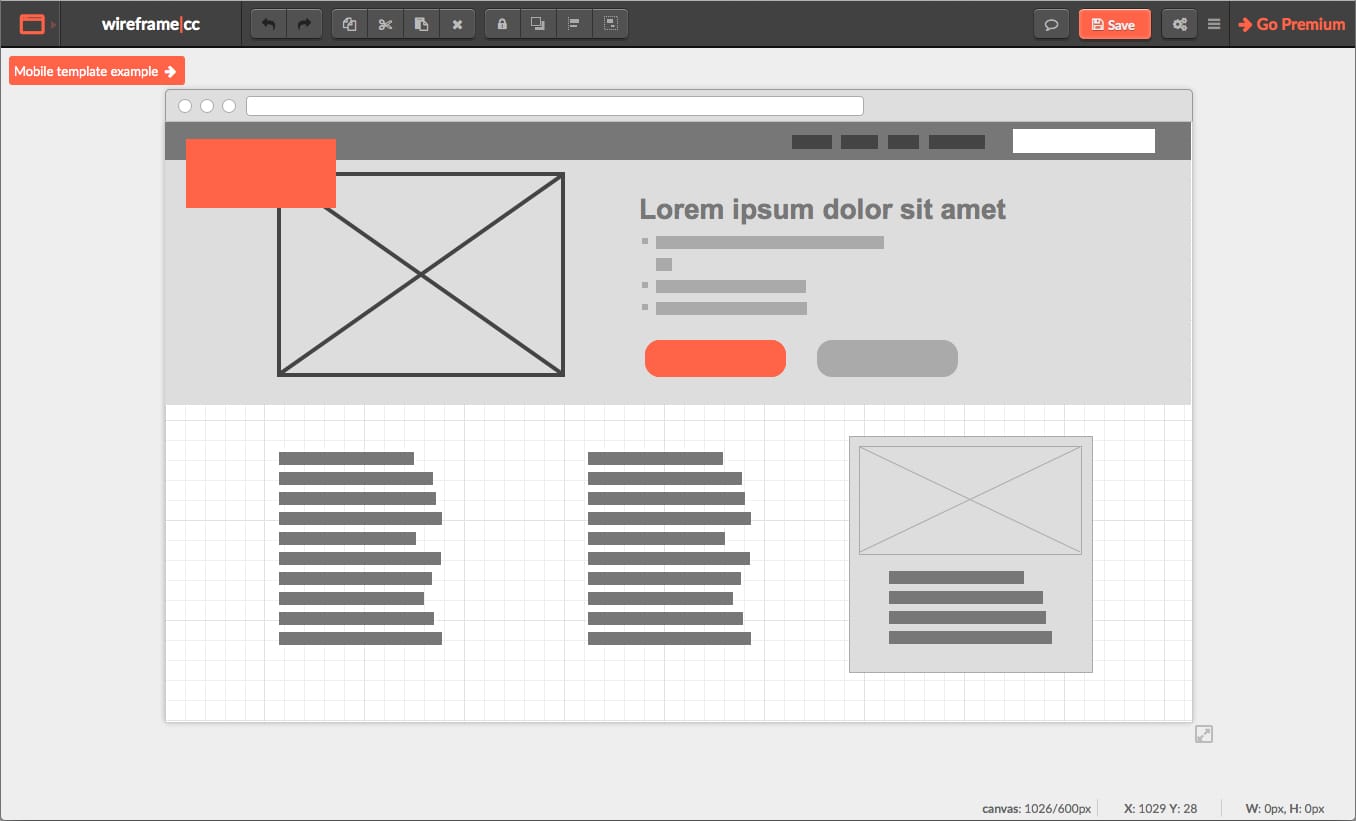Click the Paste clipboard icon
1356x821 pixels.
point(421,24)
